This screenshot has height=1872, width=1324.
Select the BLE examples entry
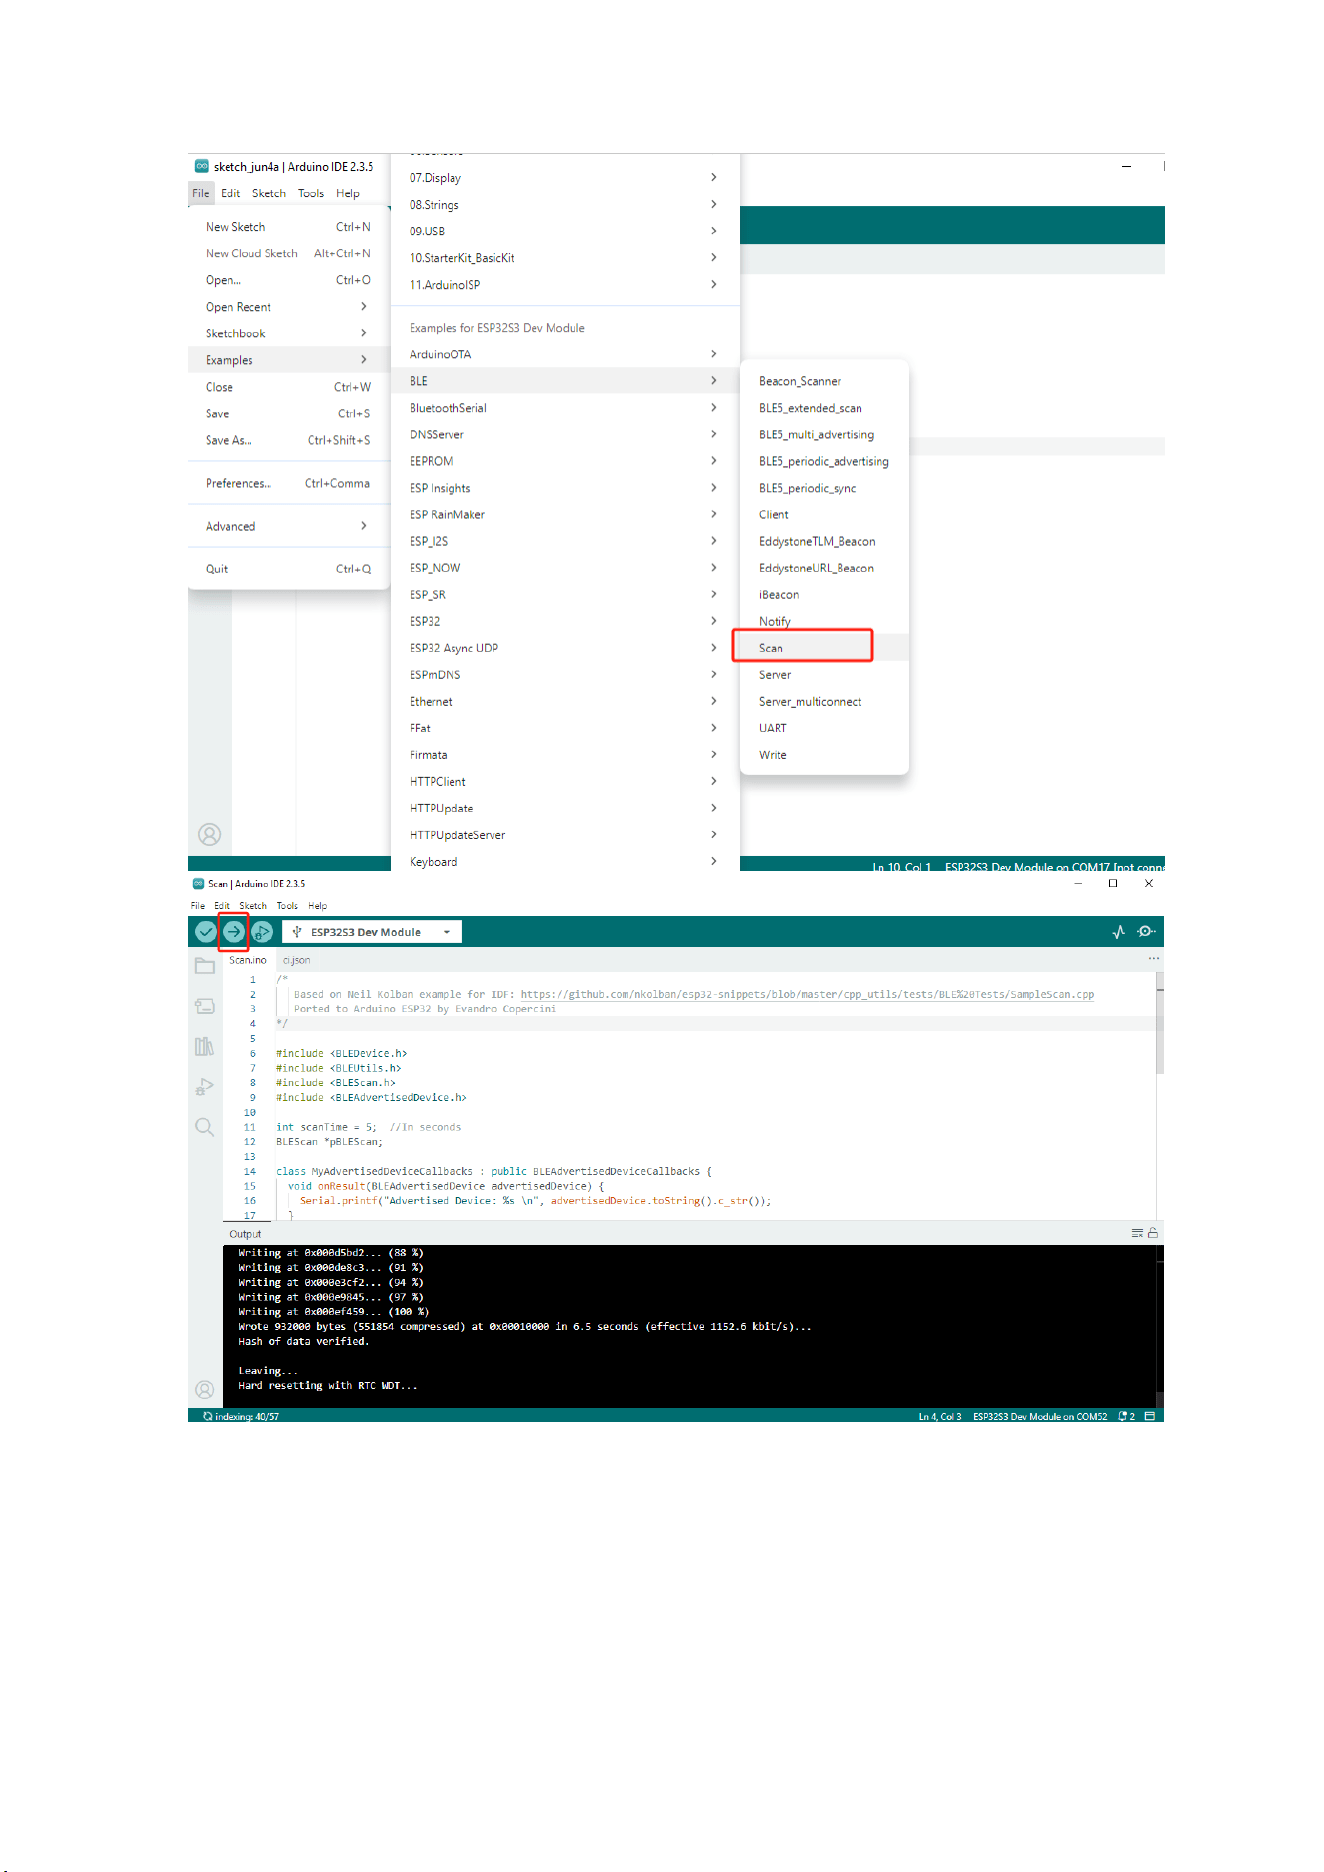pyautogui.click(x=565, y=381)
